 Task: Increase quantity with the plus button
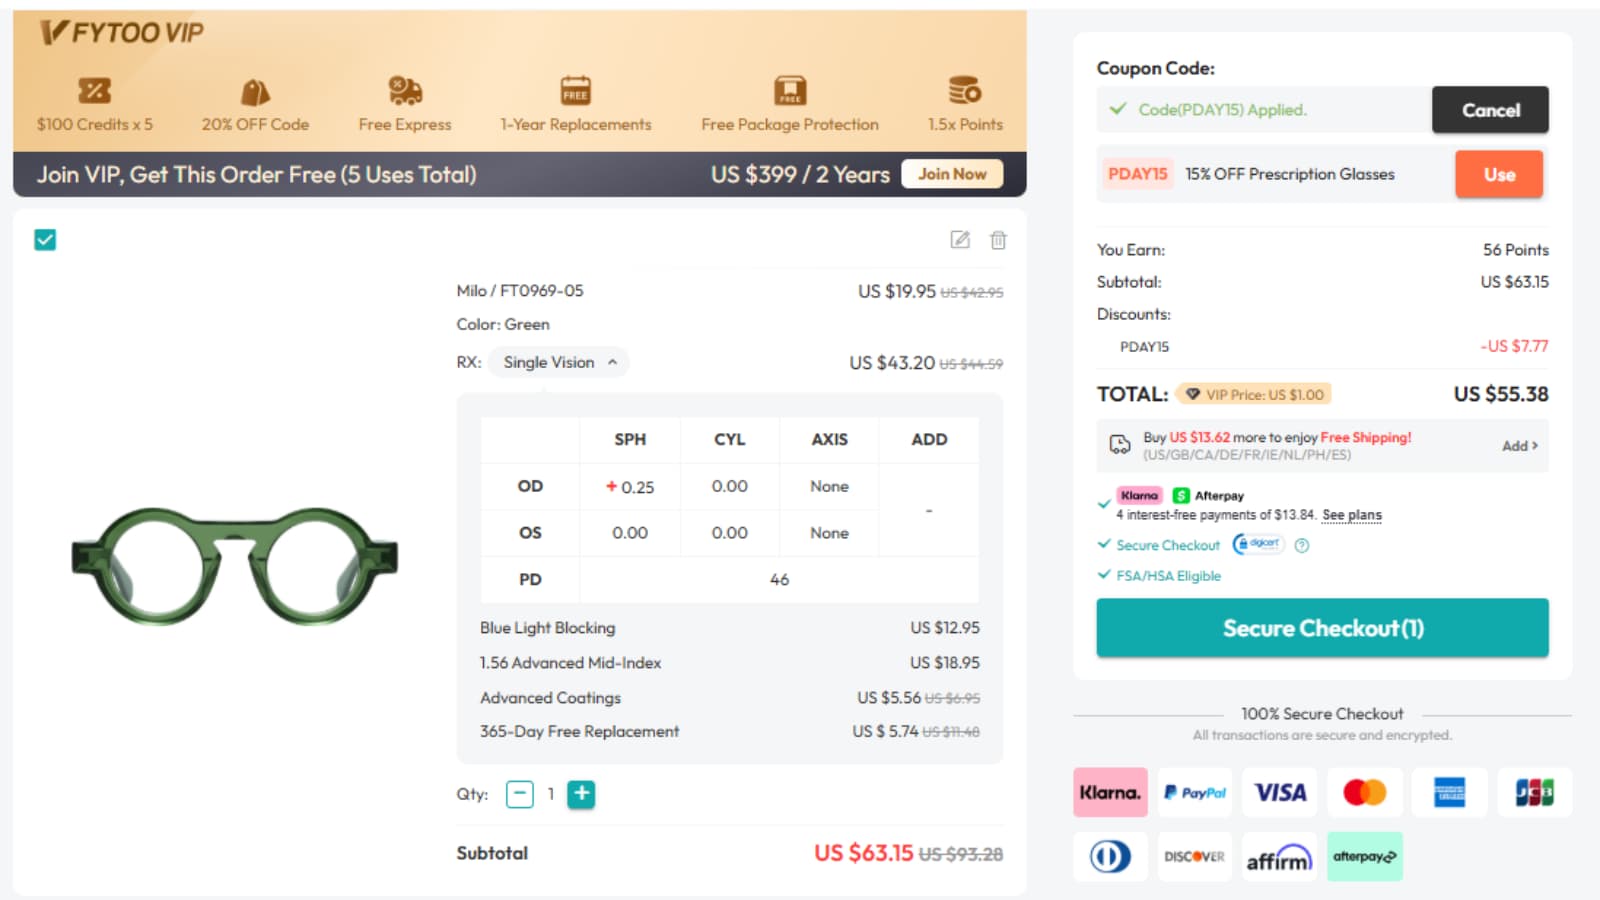tap(581, 794)
